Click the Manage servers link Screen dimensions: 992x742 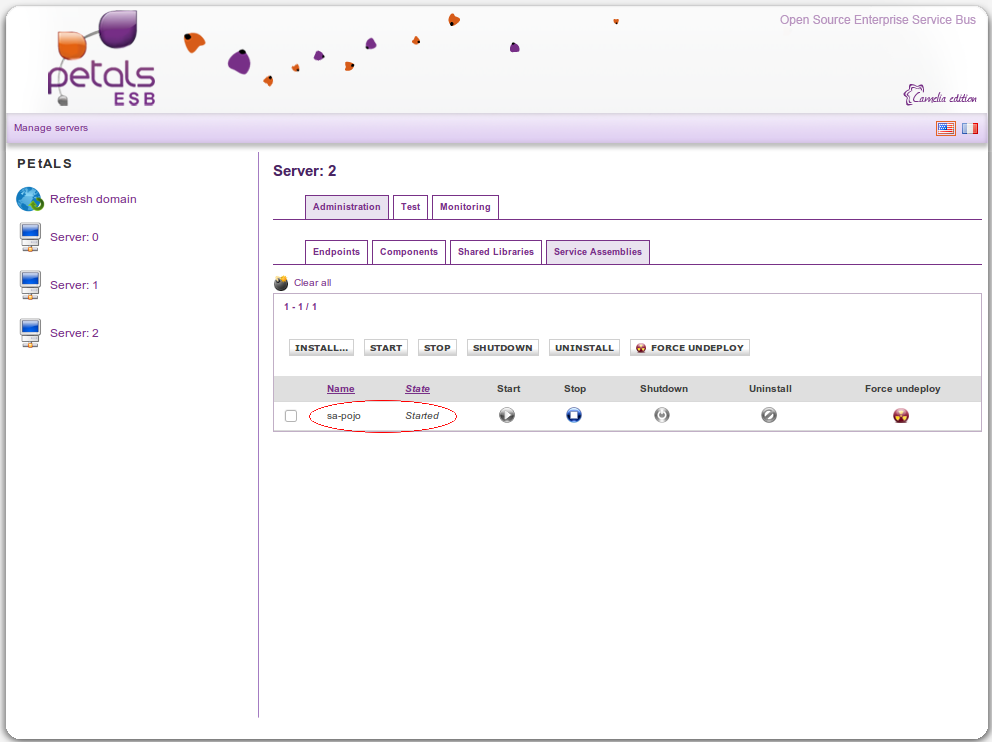tap(51, 128)
